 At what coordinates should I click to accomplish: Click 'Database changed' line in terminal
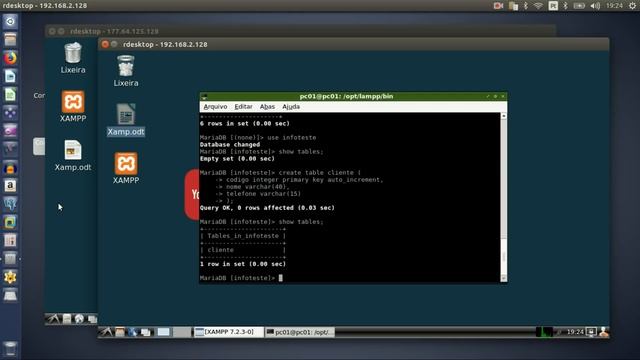coord(230,144)
